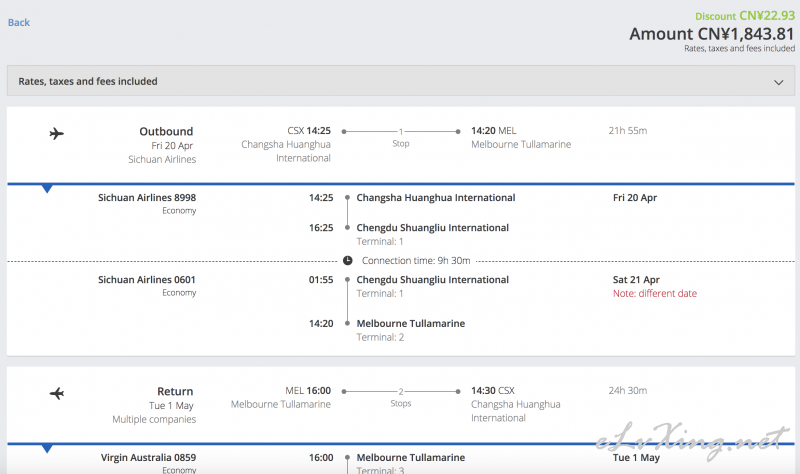Click the return 2 Stops indicator
Screen dimensions: 800x474
click(x=401, y=397)
